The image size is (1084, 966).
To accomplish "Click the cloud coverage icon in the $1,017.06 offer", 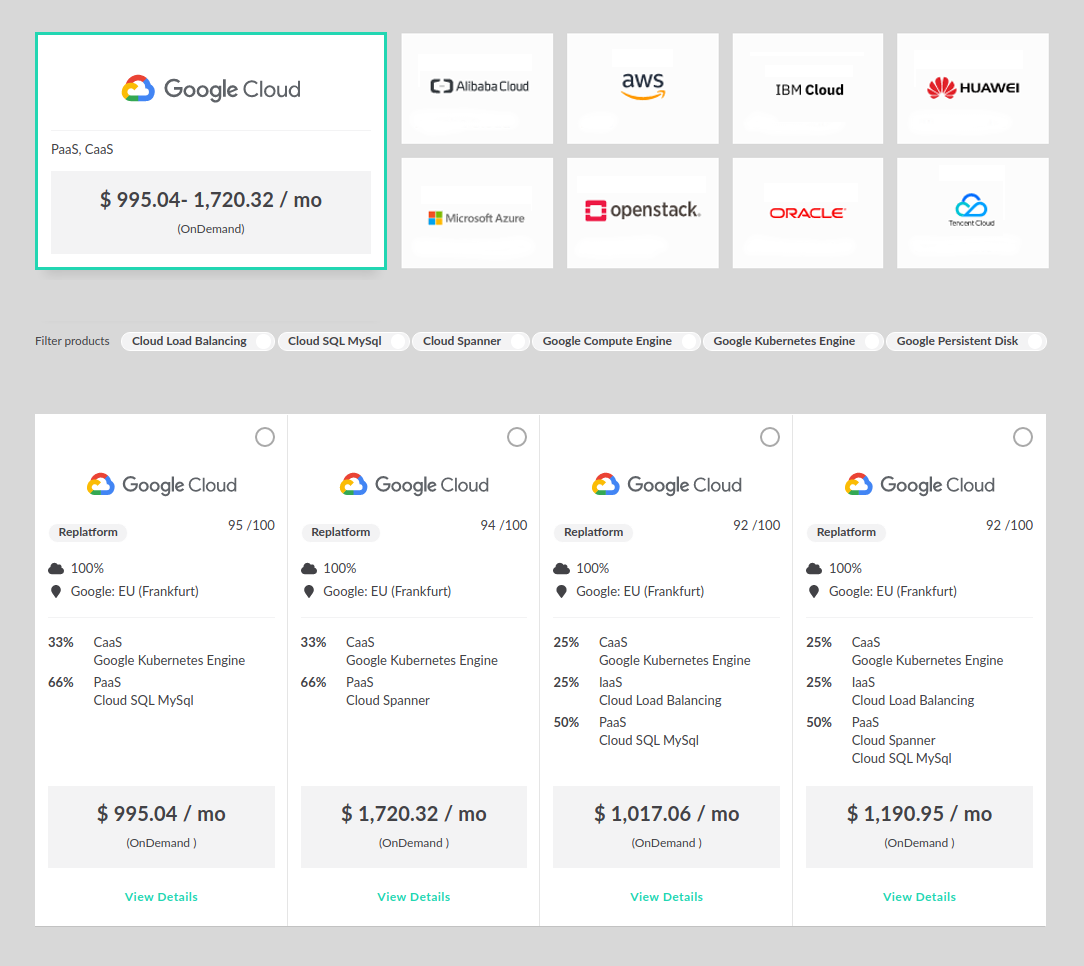I will (561, 568).
